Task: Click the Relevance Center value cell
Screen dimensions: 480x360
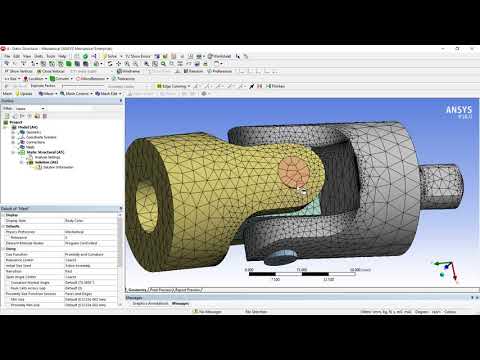Action: point(90,260)
